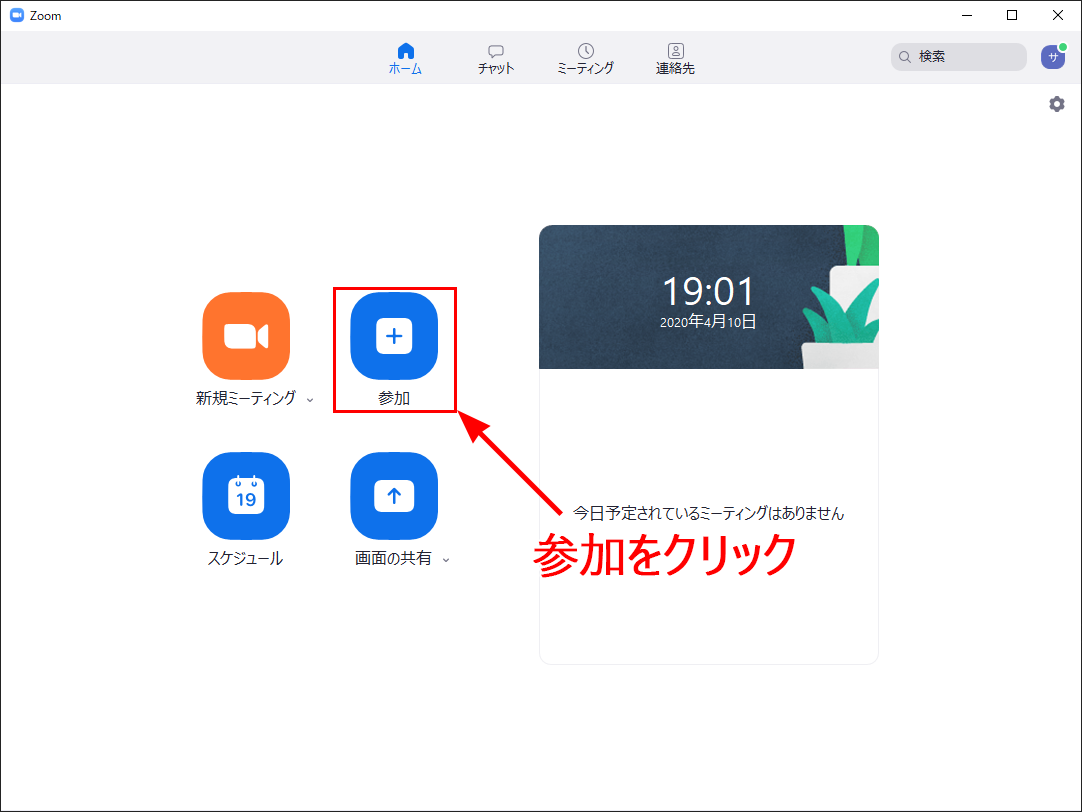Click the 参加 text label
Viewport: 1082px width, 812px height.
[394, 398]
